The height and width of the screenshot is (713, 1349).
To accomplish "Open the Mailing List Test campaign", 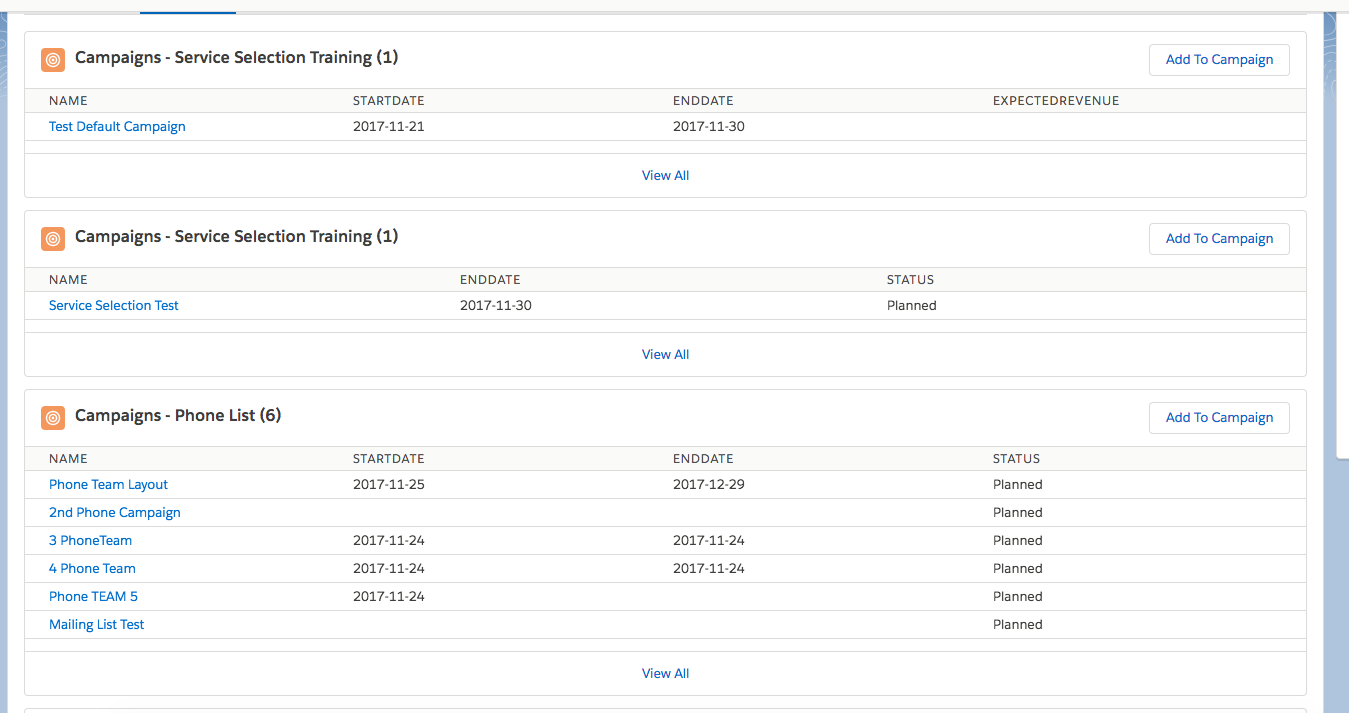I will 96,625.
